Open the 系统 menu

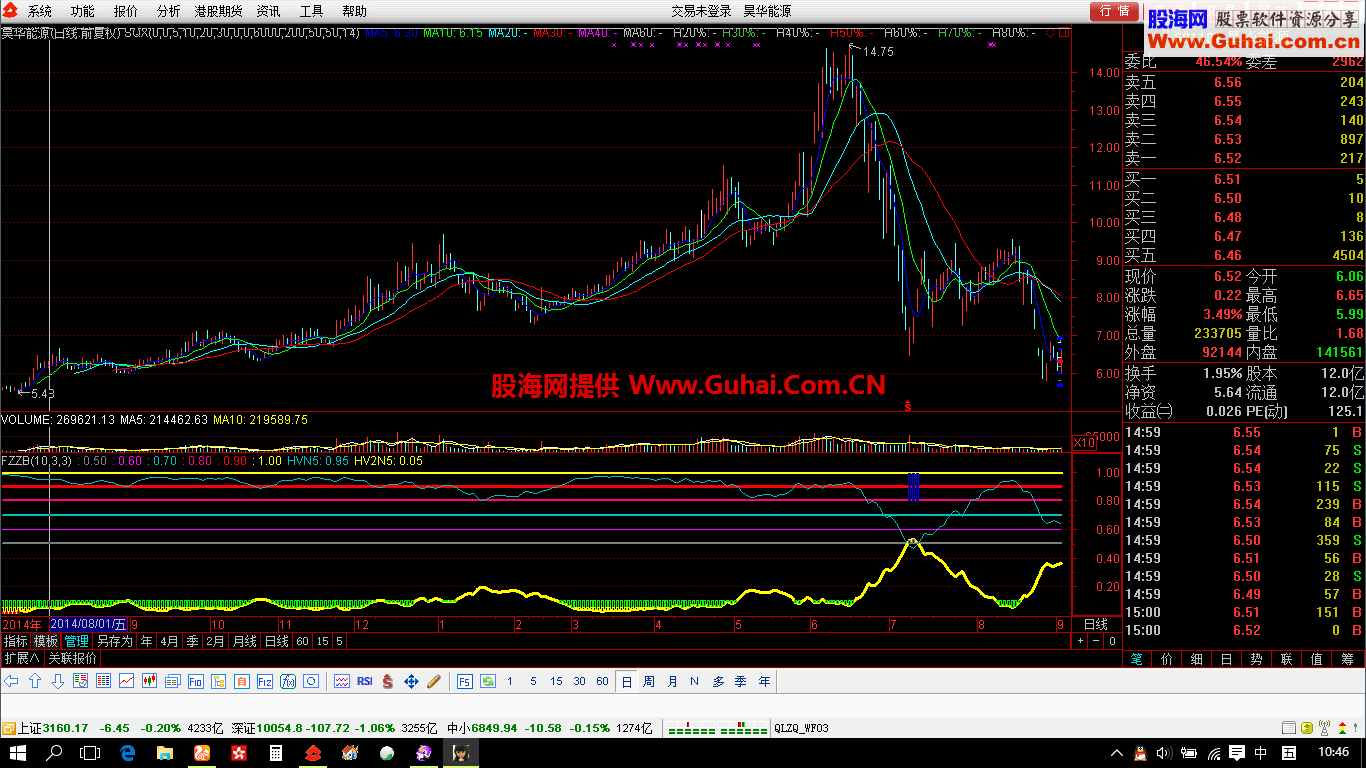40,11
